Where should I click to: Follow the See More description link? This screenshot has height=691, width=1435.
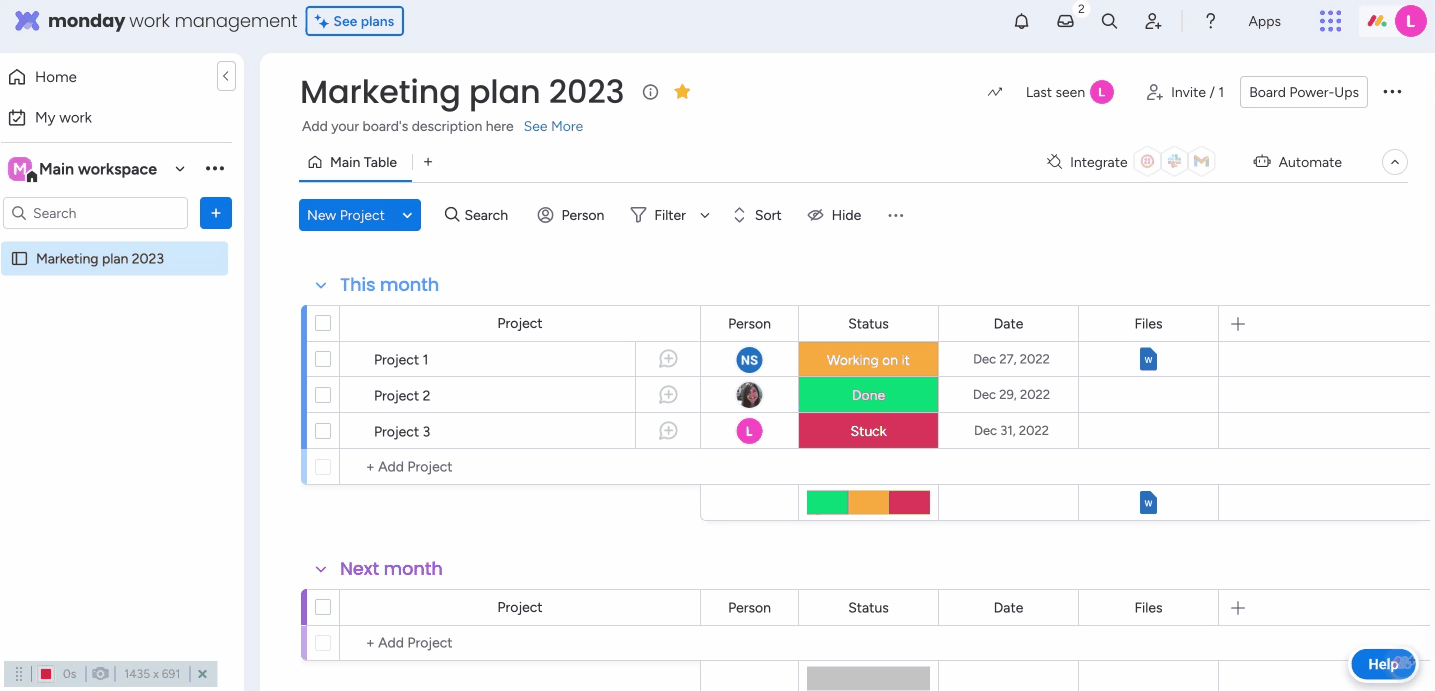point(553,127)
